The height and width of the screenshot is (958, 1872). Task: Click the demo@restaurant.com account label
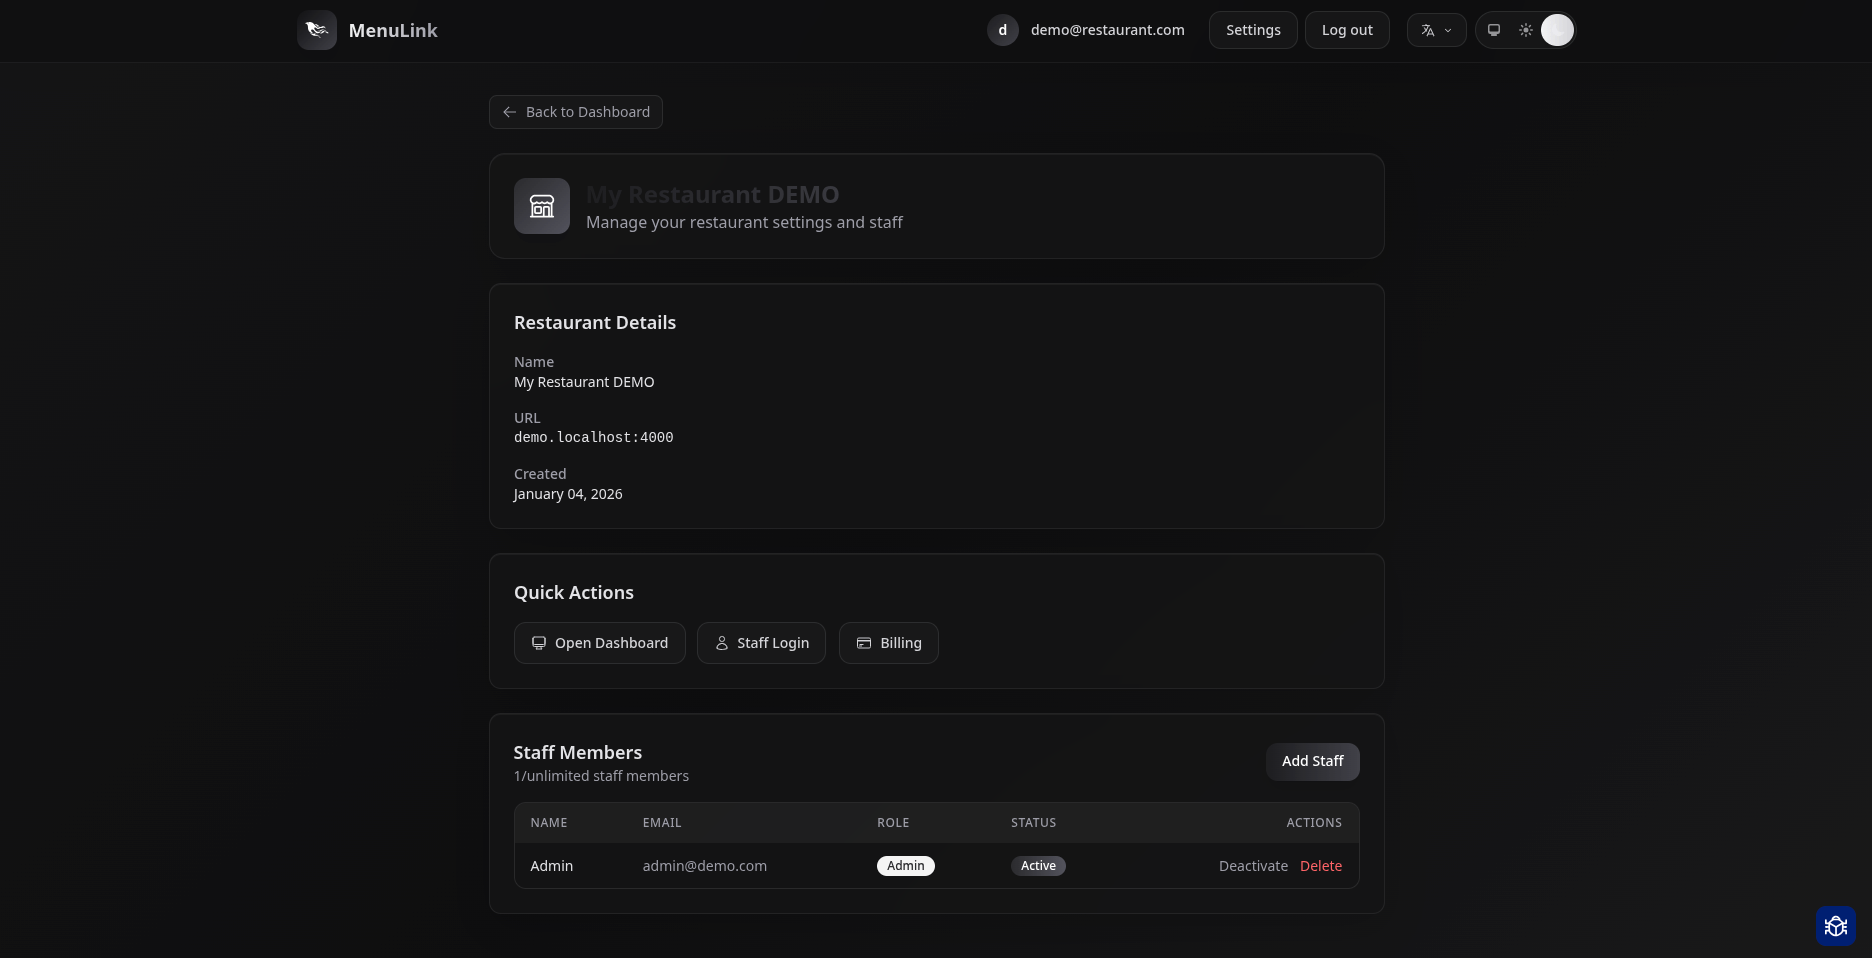coord(1107,30)
